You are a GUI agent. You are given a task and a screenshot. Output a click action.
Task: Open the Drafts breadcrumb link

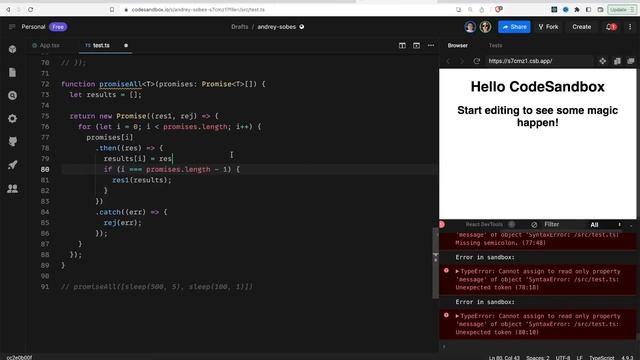coord(240,27)
